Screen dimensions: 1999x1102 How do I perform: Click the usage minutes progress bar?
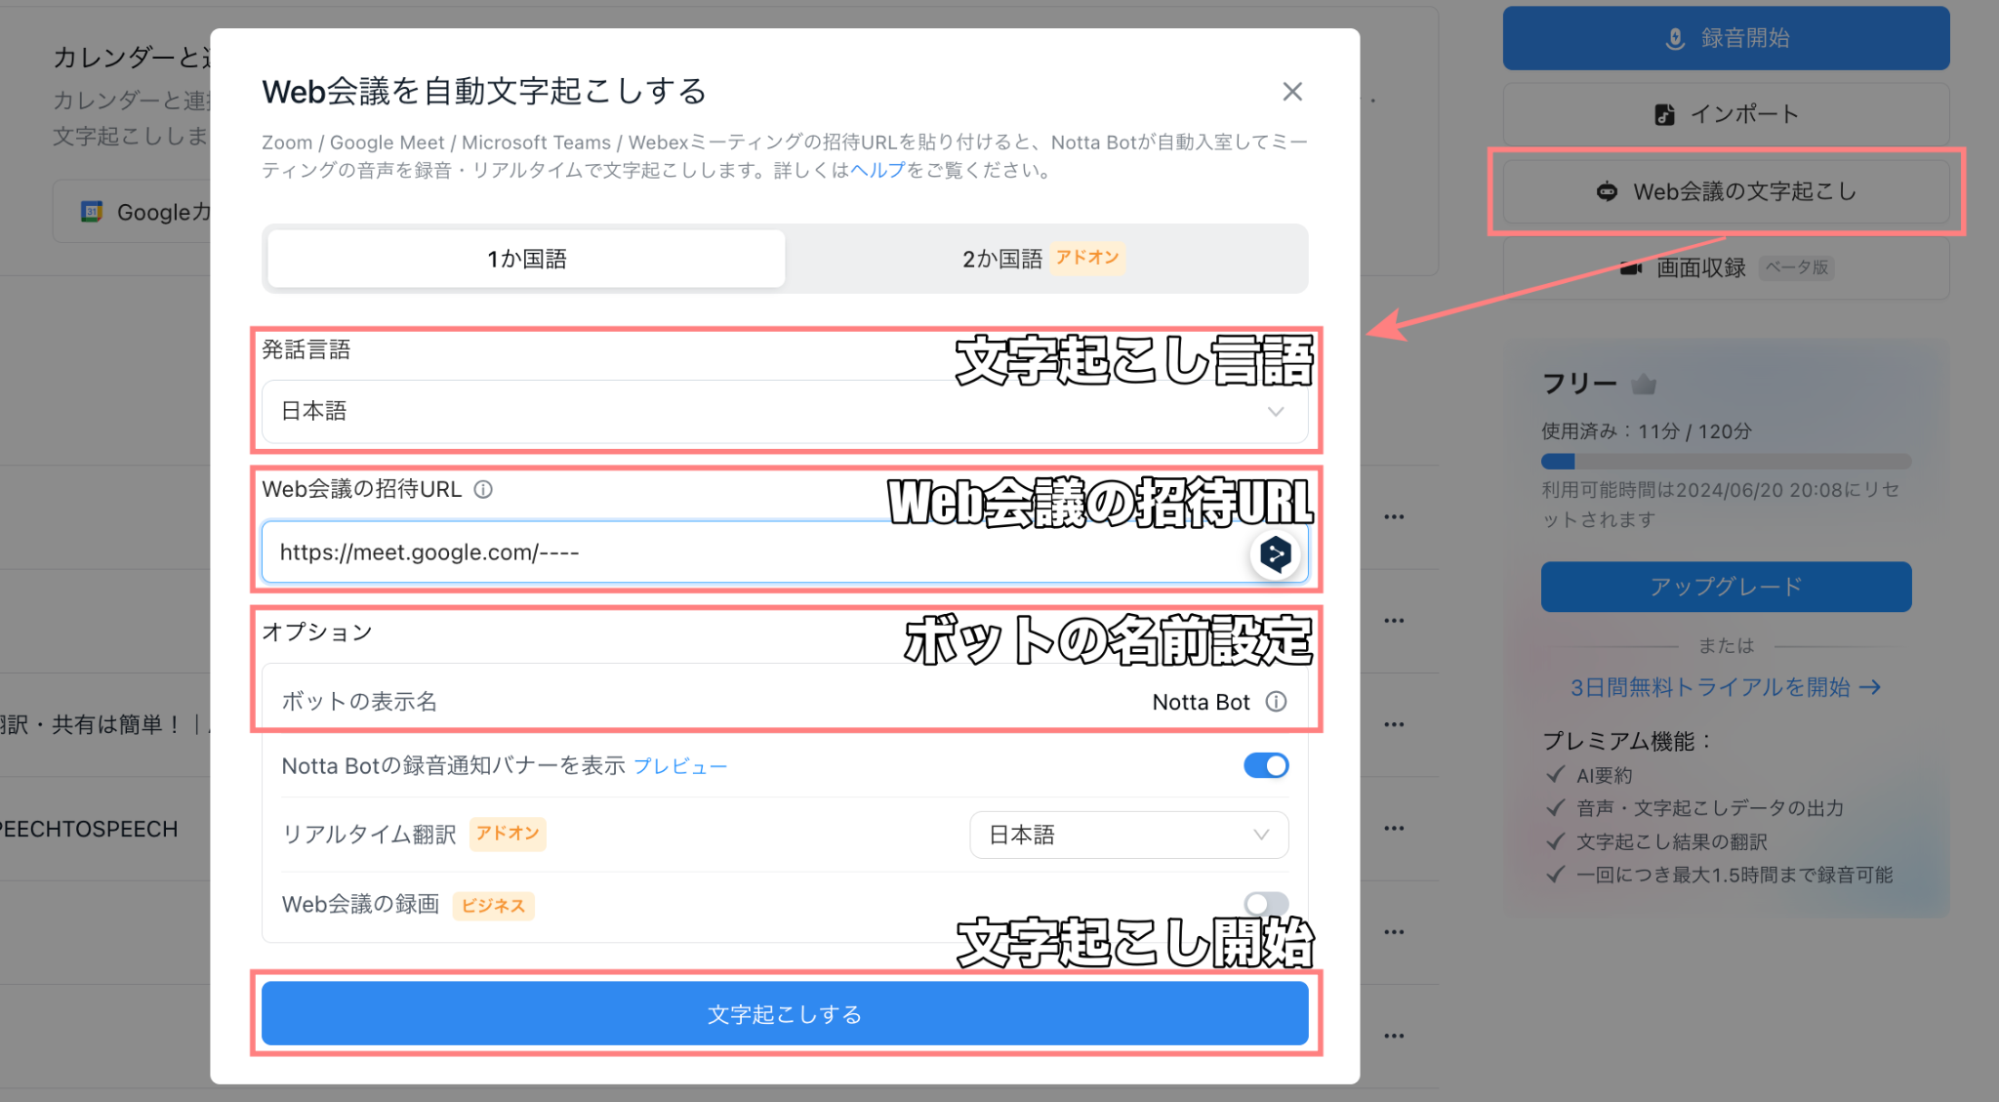point(1725,462)
